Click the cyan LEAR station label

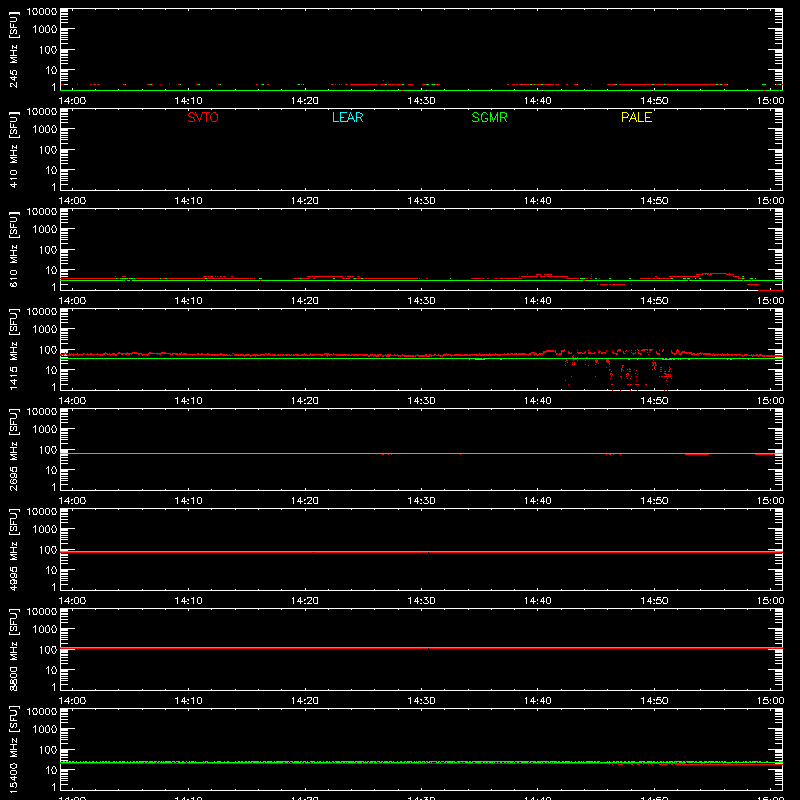click(x=347, y=117)
